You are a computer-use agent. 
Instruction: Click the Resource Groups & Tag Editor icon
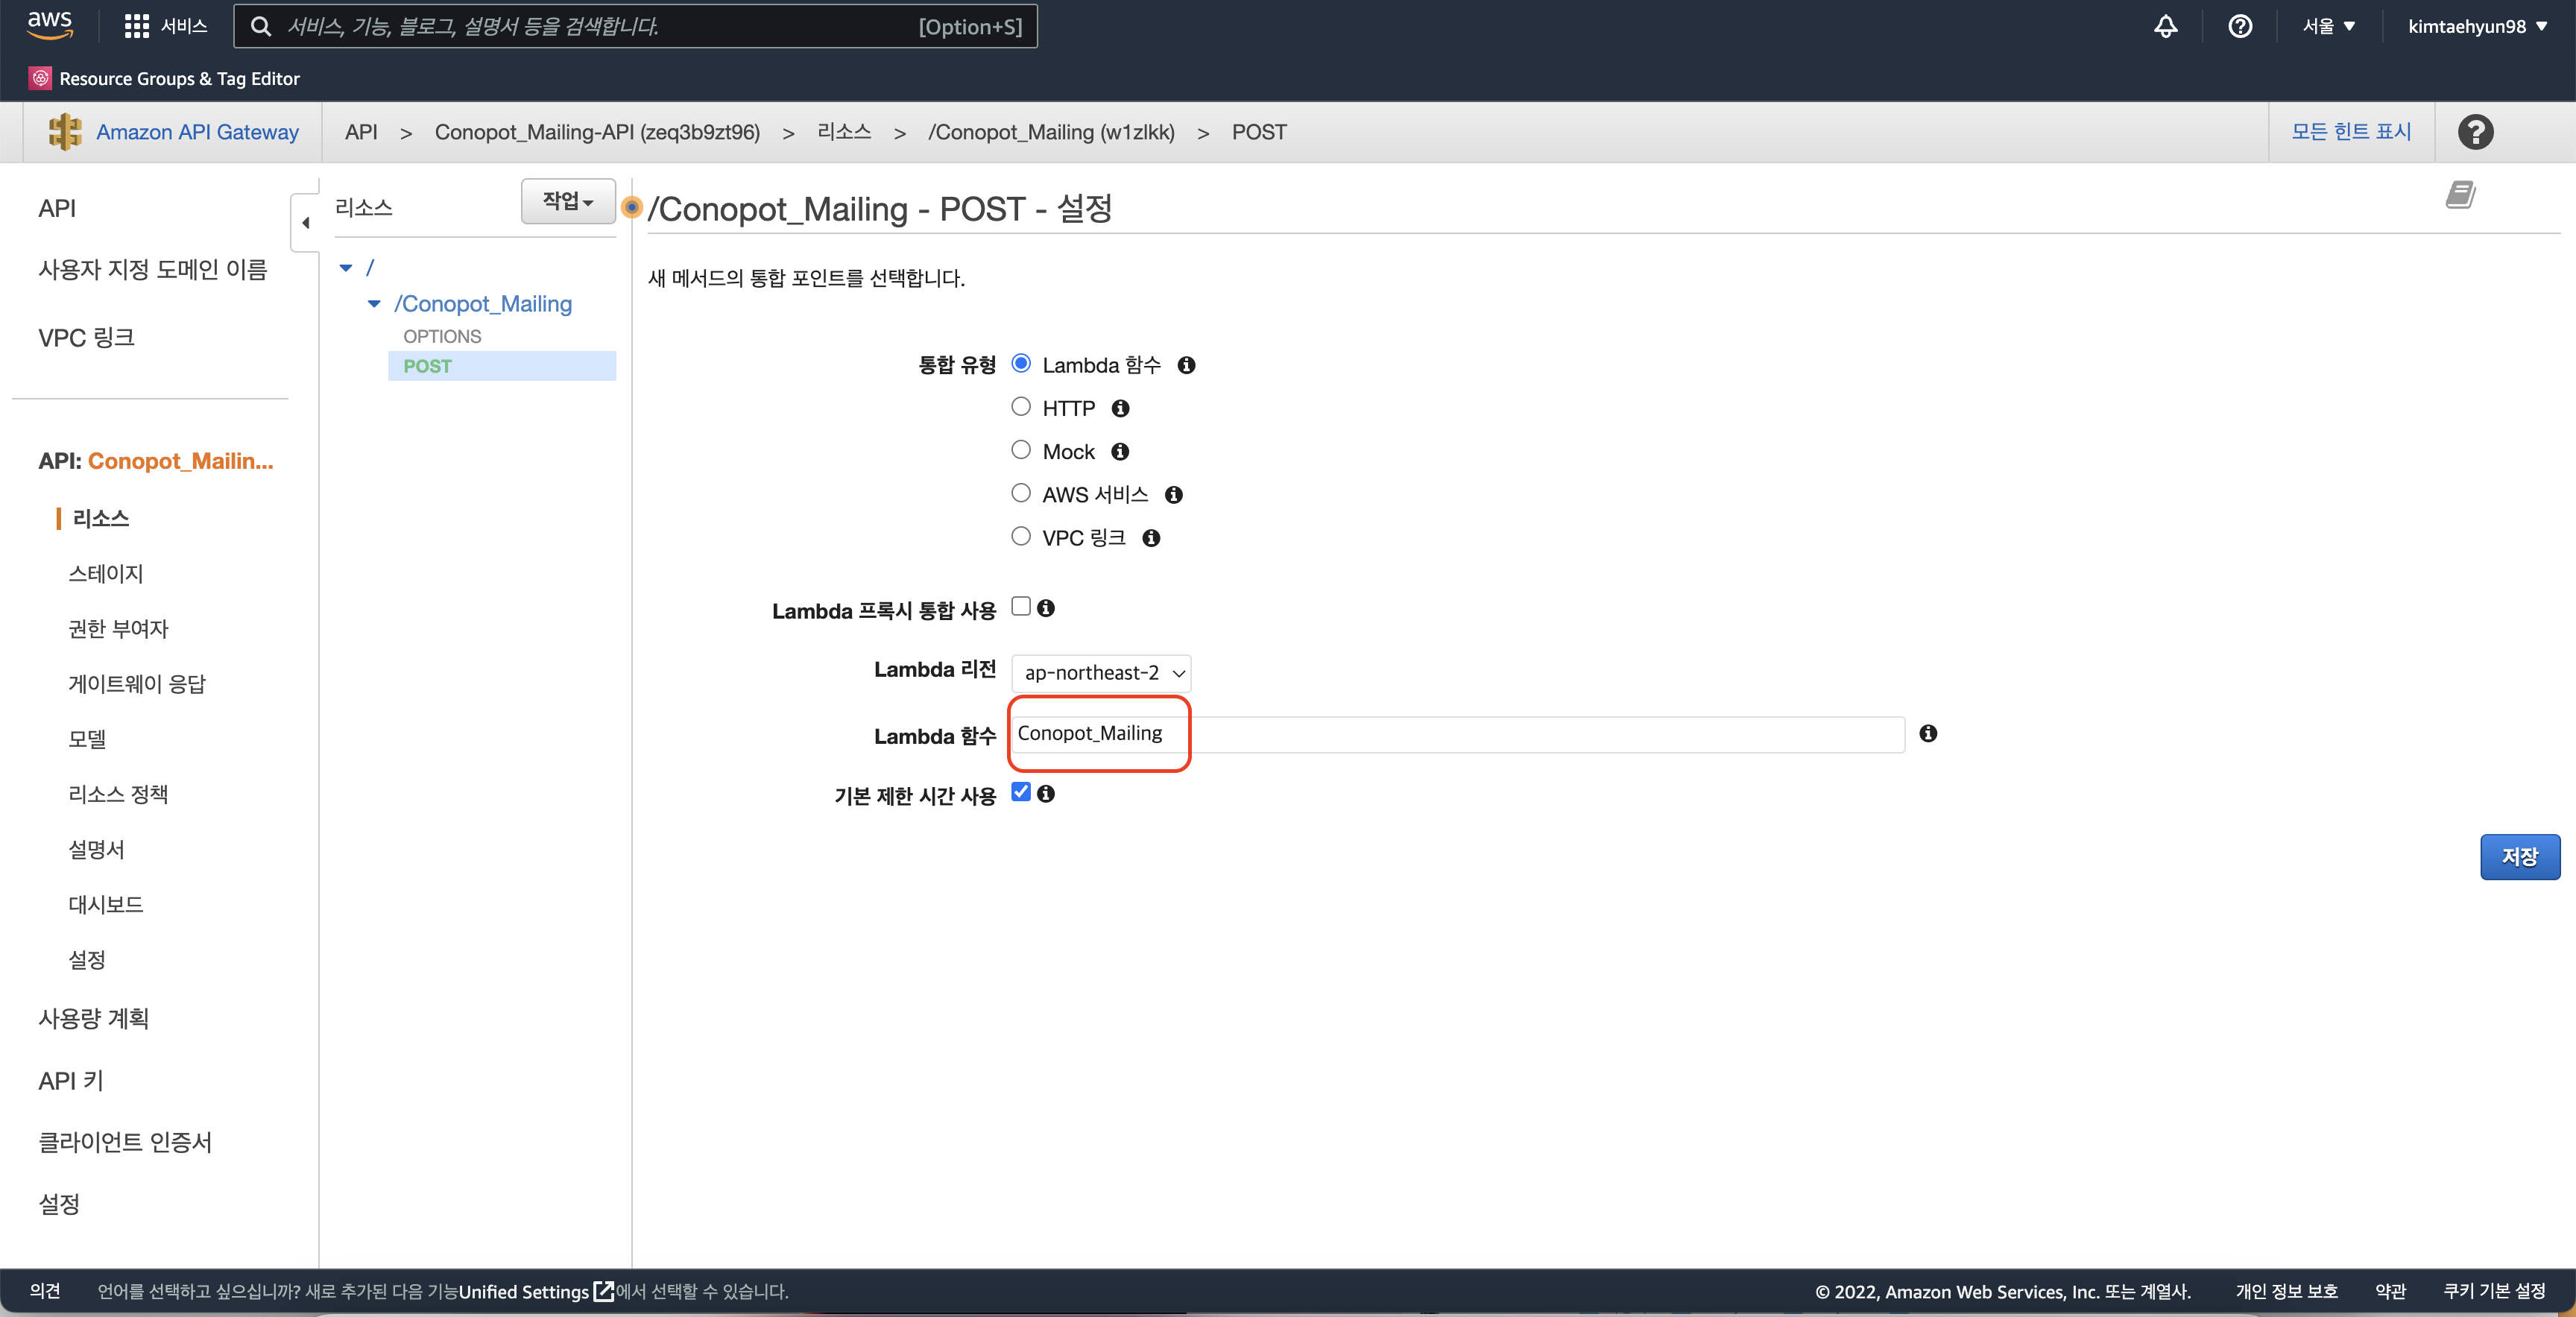pos(40,78)
